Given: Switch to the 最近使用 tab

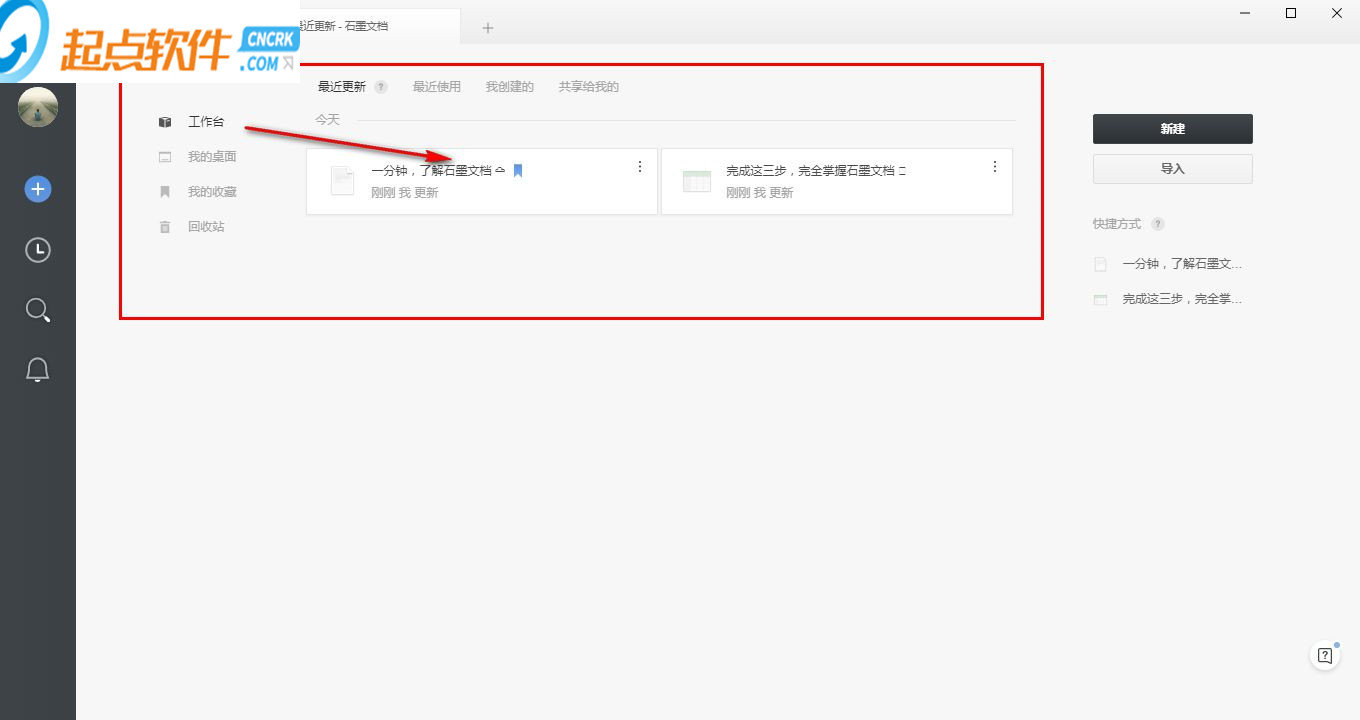Looking at the screenshot, I should pos(437,87).
